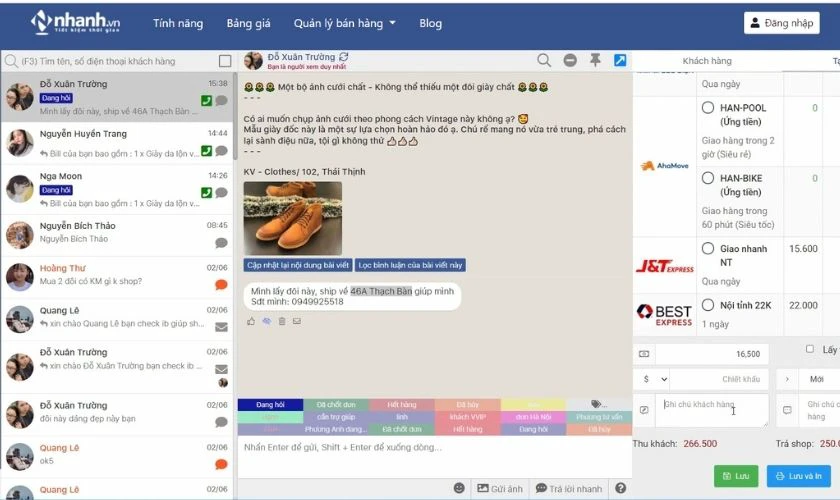
Task: Click the comment bubble icon on Nguyễn Bích Thảo row
Action: click(221, 243)
